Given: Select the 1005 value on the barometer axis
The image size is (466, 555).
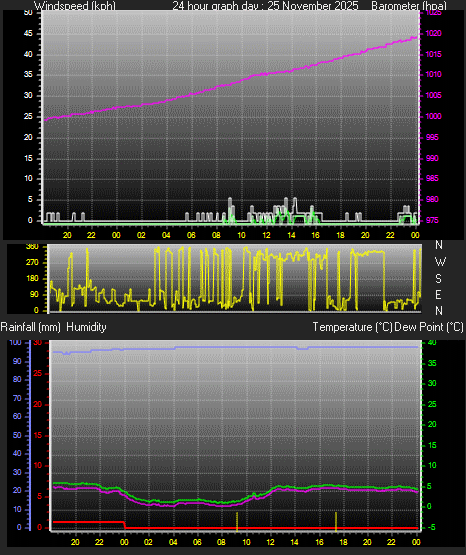Looking at the screenshot, I should click(x=433, y=95).
